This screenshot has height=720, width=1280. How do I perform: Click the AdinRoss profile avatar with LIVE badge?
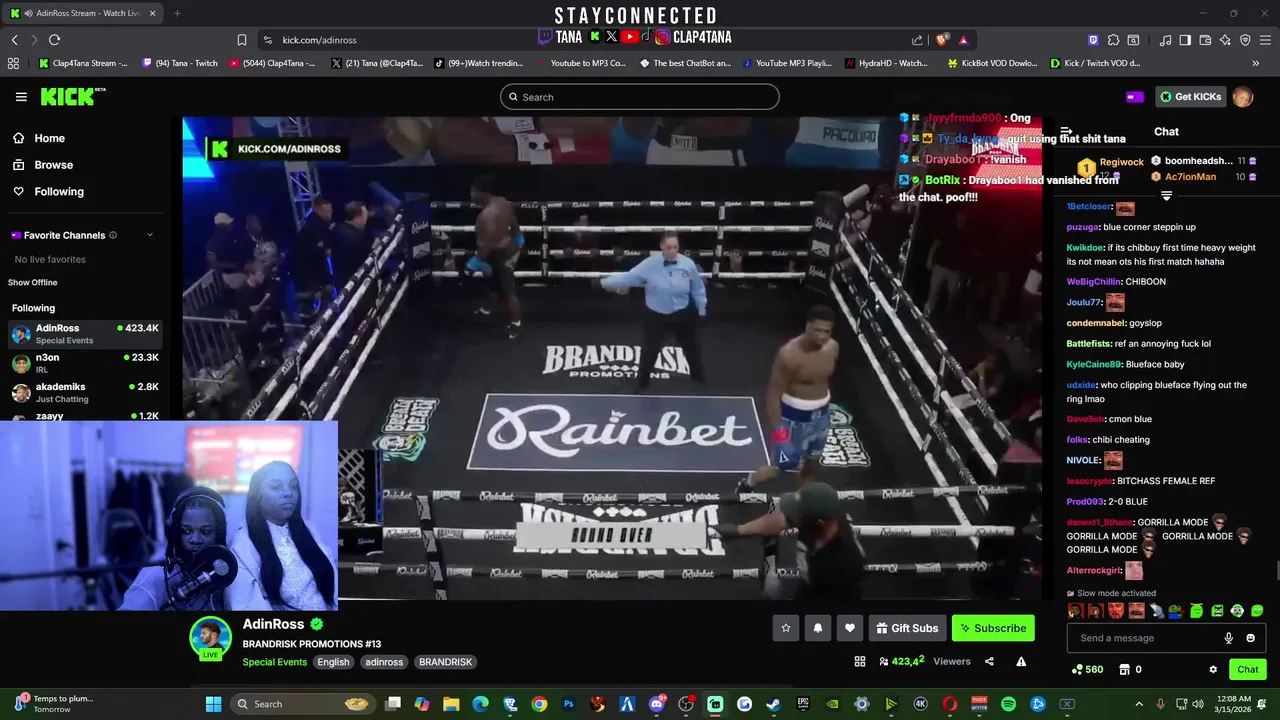(210, 638)
